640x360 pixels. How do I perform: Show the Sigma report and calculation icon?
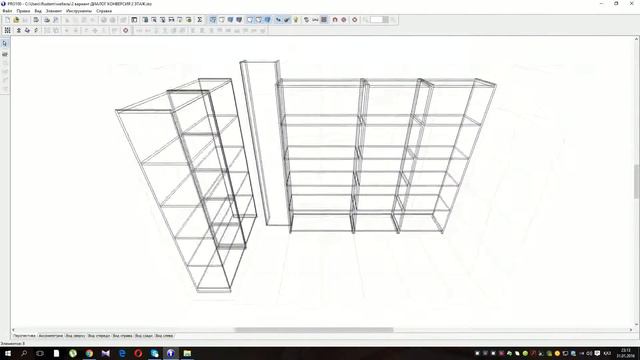pos(200,20)
